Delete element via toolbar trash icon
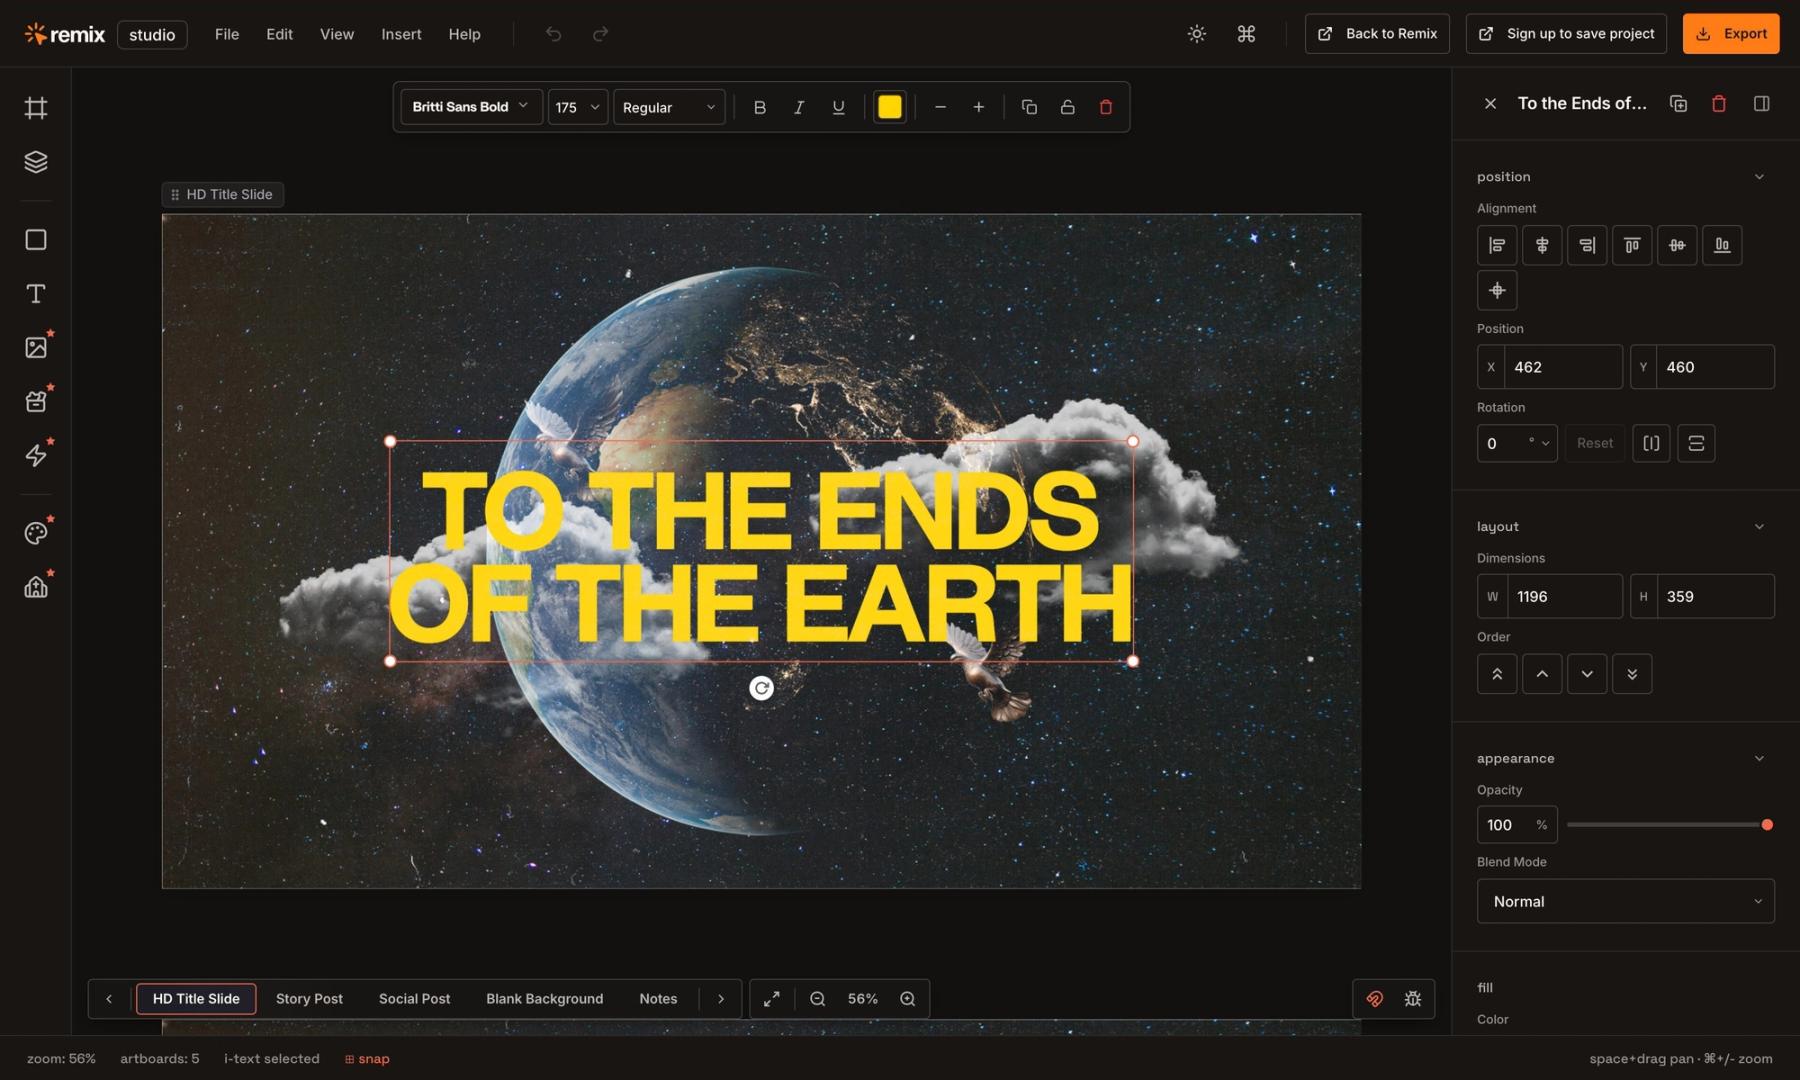Viewport: 1800px width, 1080px height. tap(1106, 107)
